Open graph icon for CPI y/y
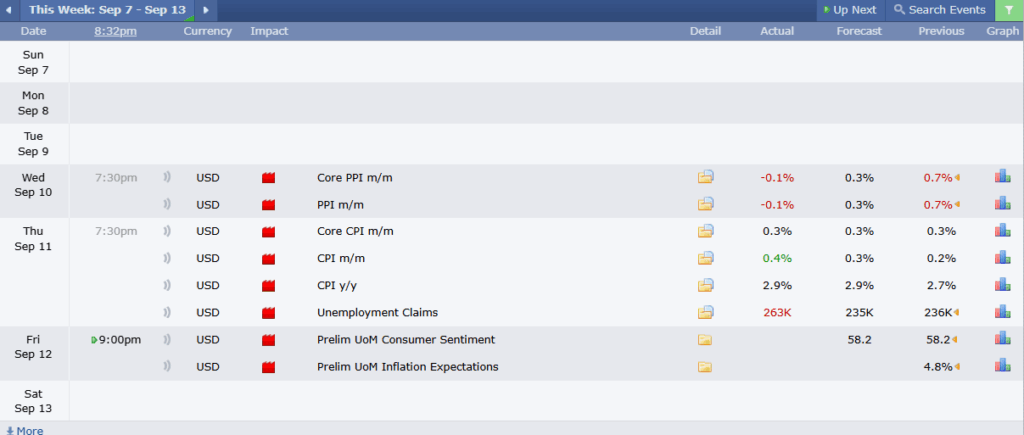The height and width of the screenshot is (435, 1024). (1002, 285)
